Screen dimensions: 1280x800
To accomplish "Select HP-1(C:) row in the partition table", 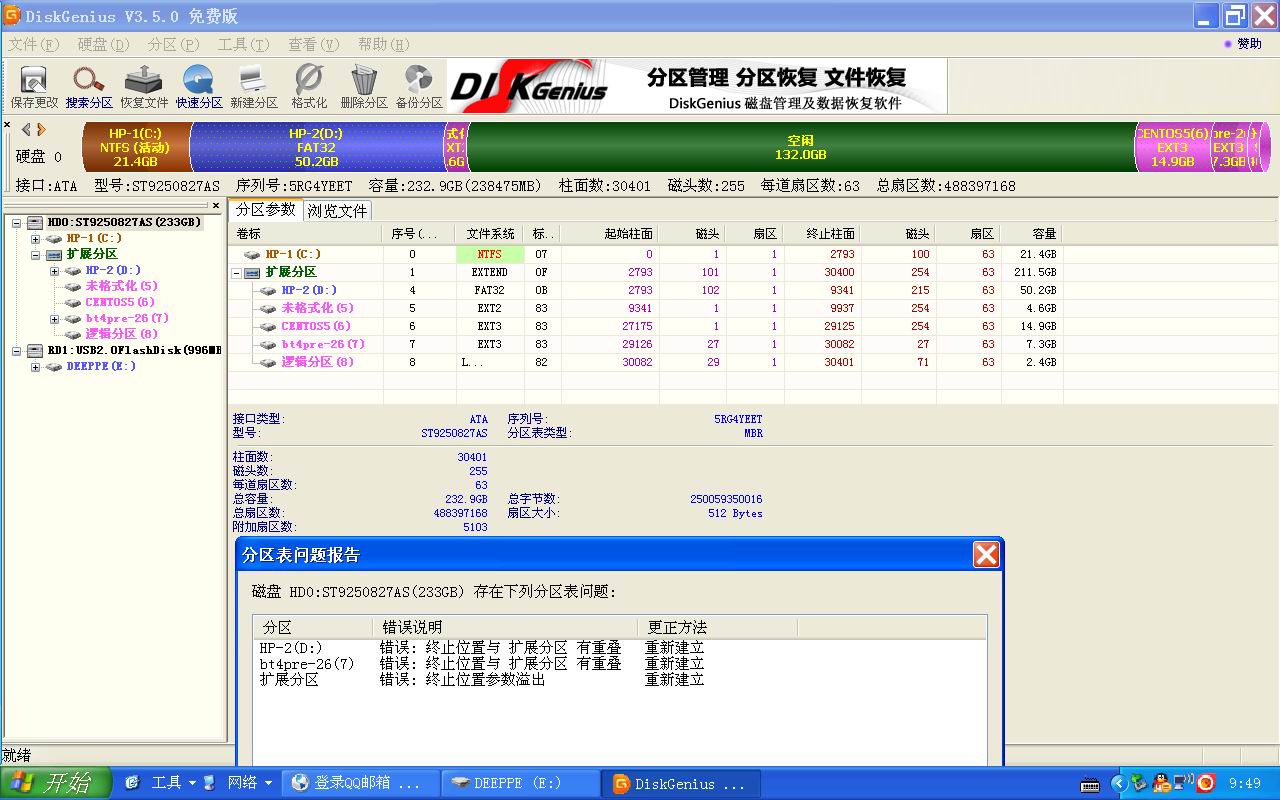I will click(645, 254).
